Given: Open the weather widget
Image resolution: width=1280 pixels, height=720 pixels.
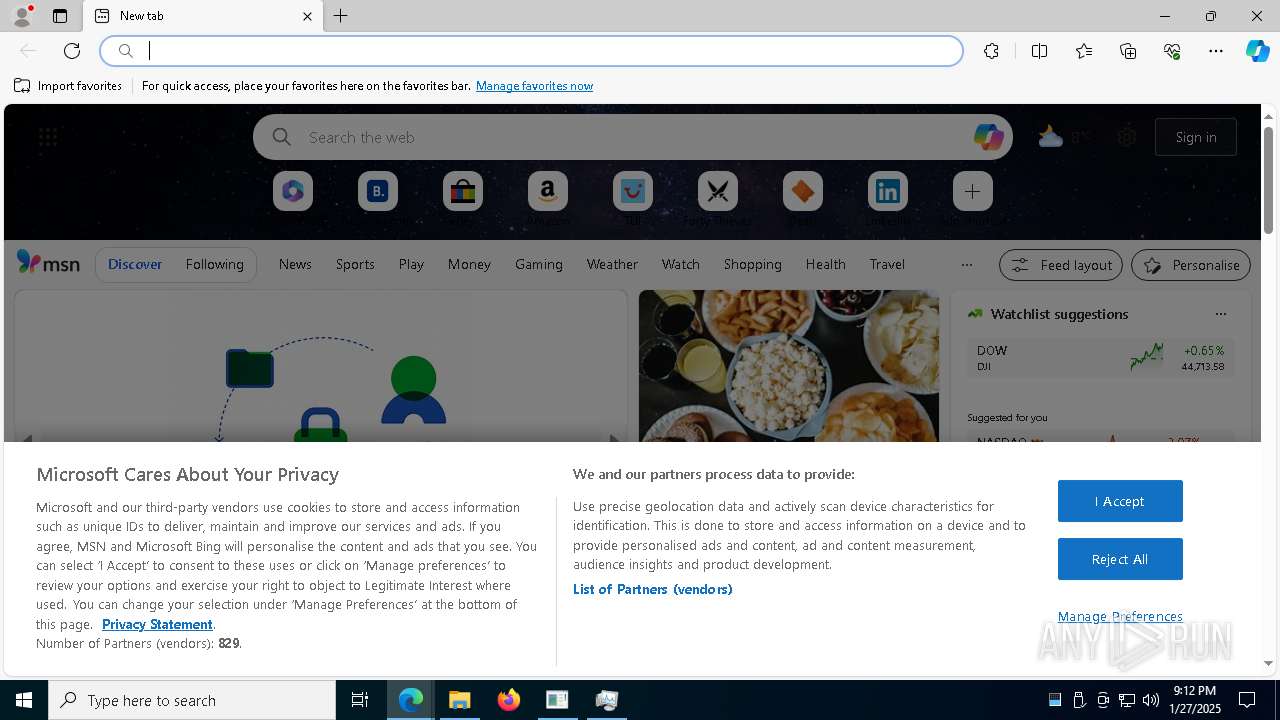Looking at the screenshot, I should coord(1063,137).
